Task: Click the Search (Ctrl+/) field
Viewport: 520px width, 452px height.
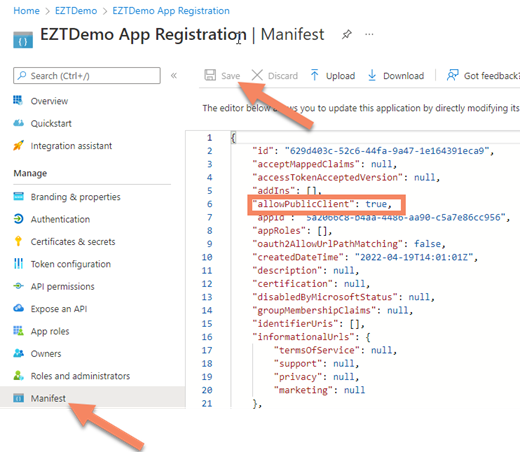Action: pyautogui.click(x=87, y=76)
